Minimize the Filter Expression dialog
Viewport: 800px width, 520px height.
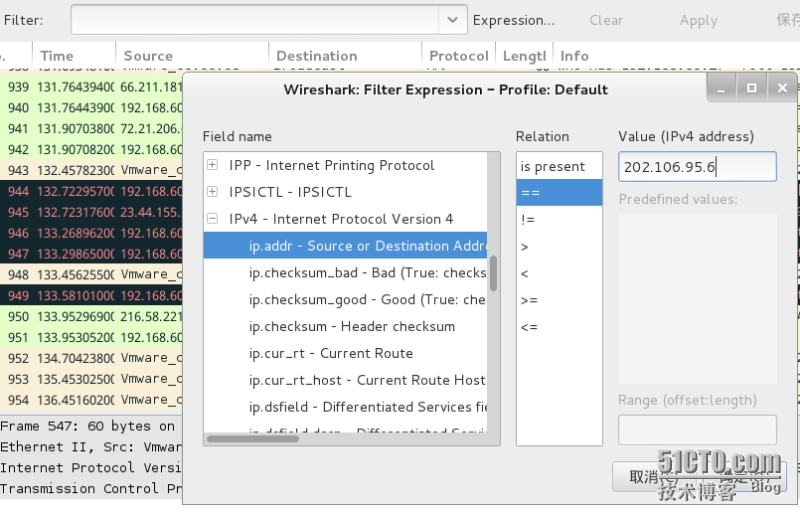[721, 88]
